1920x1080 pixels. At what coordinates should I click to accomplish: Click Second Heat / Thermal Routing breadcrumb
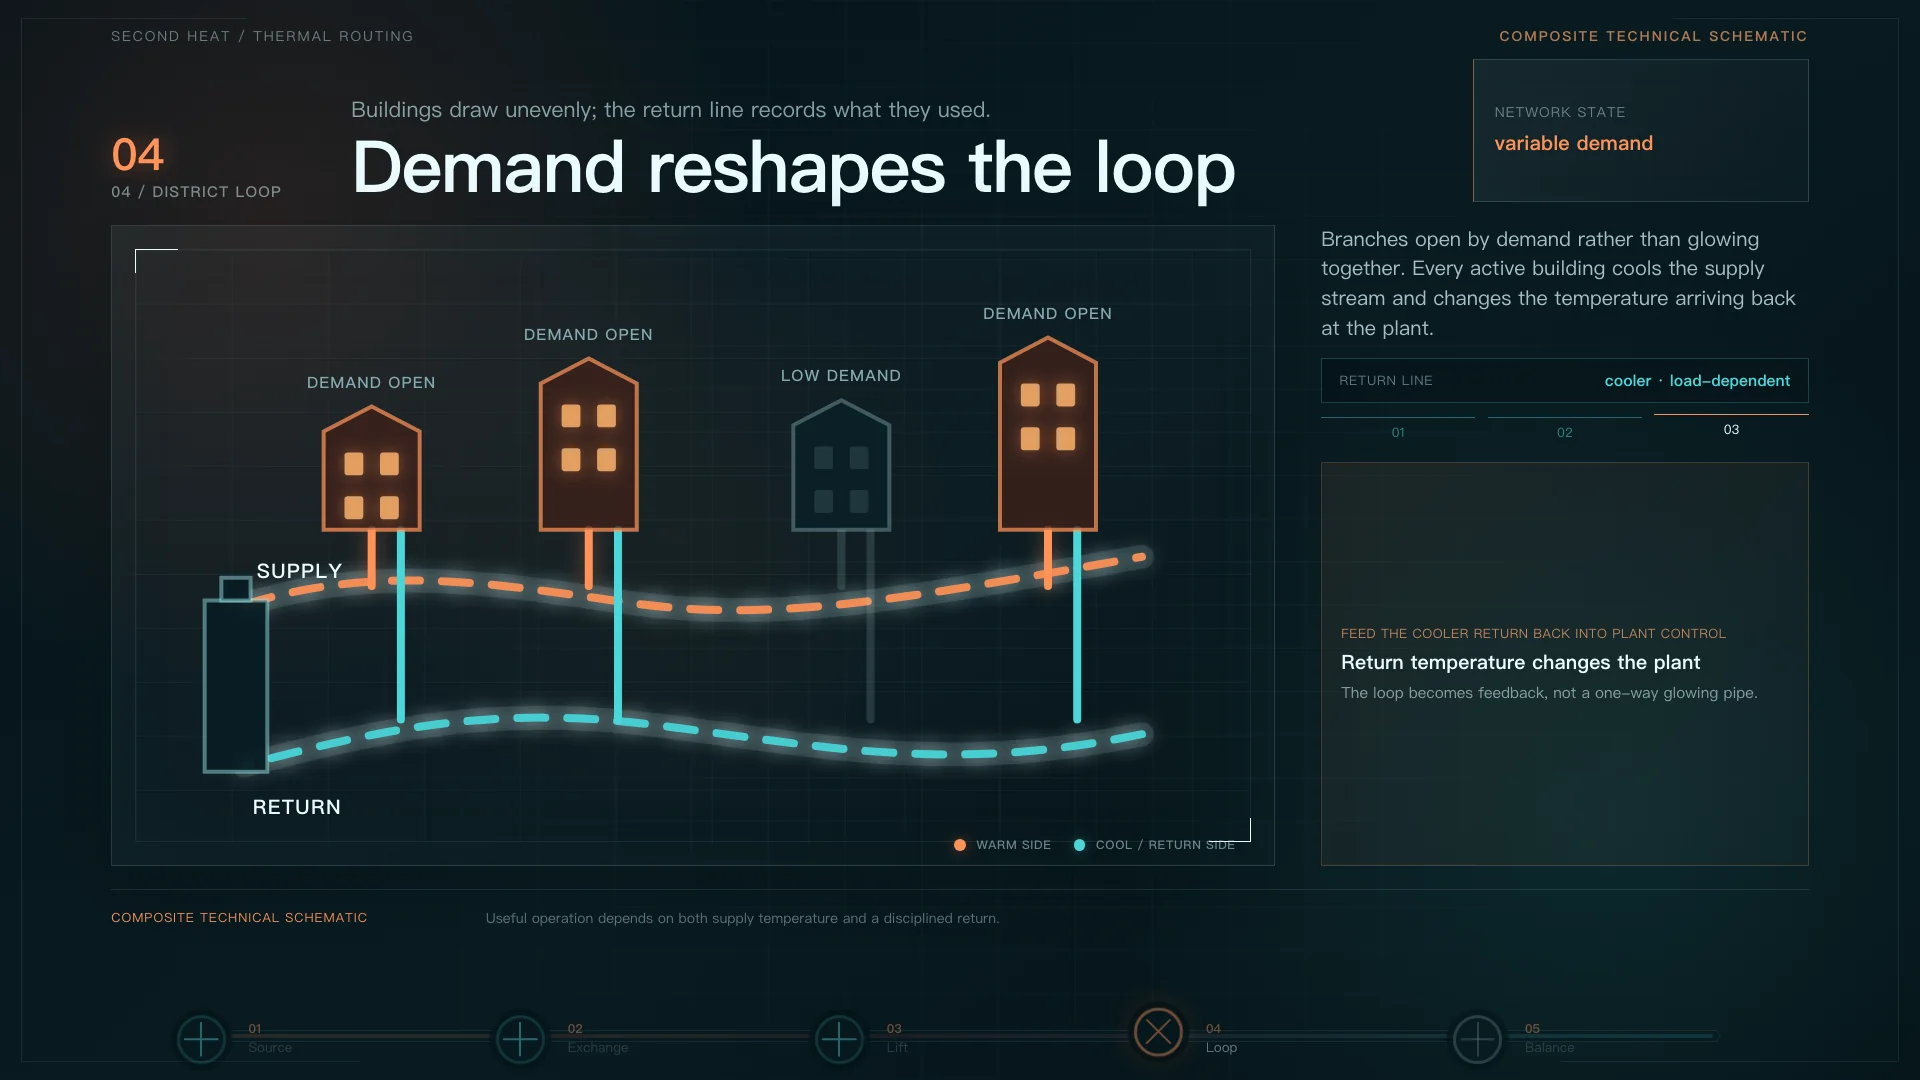(262, 36)
